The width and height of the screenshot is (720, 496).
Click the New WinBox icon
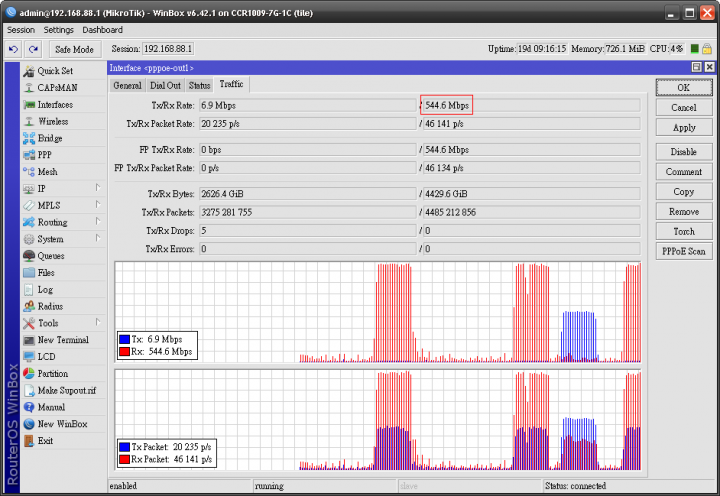click(29, 424)
